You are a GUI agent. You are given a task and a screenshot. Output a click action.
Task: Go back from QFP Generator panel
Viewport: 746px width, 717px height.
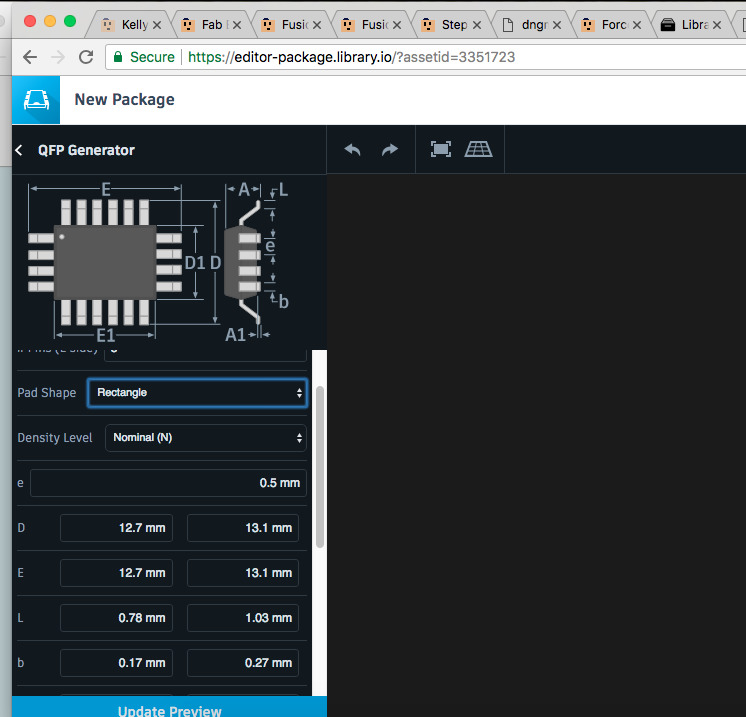click(19, 150)
